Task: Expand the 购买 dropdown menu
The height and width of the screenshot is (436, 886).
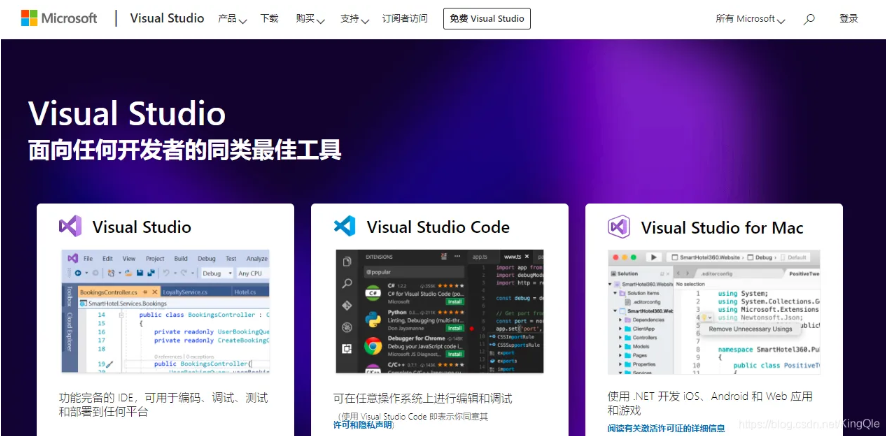Action: [310, 19]
